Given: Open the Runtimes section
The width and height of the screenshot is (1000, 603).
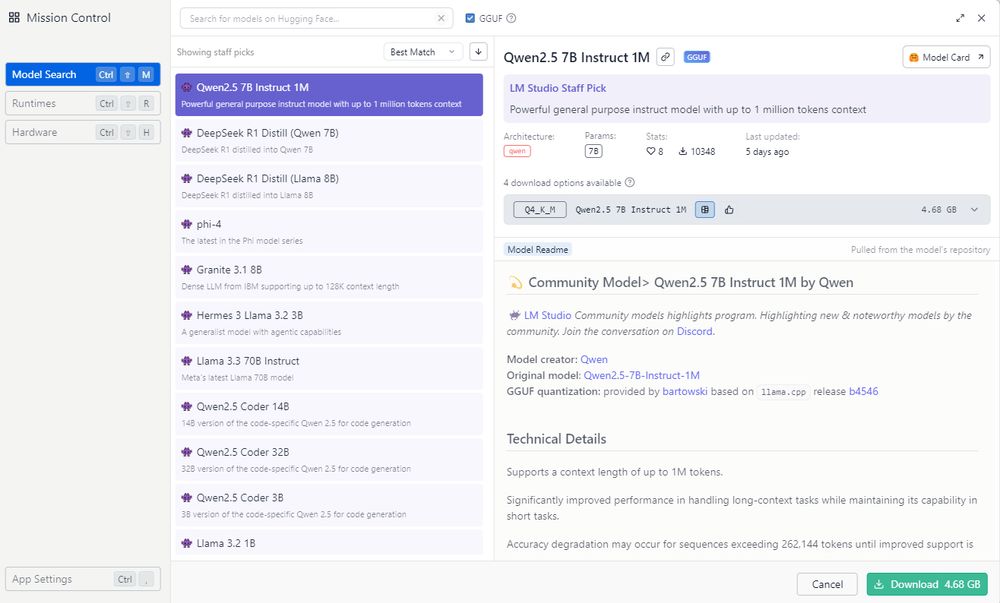Looking at the screenshot, I should point(83,103).
